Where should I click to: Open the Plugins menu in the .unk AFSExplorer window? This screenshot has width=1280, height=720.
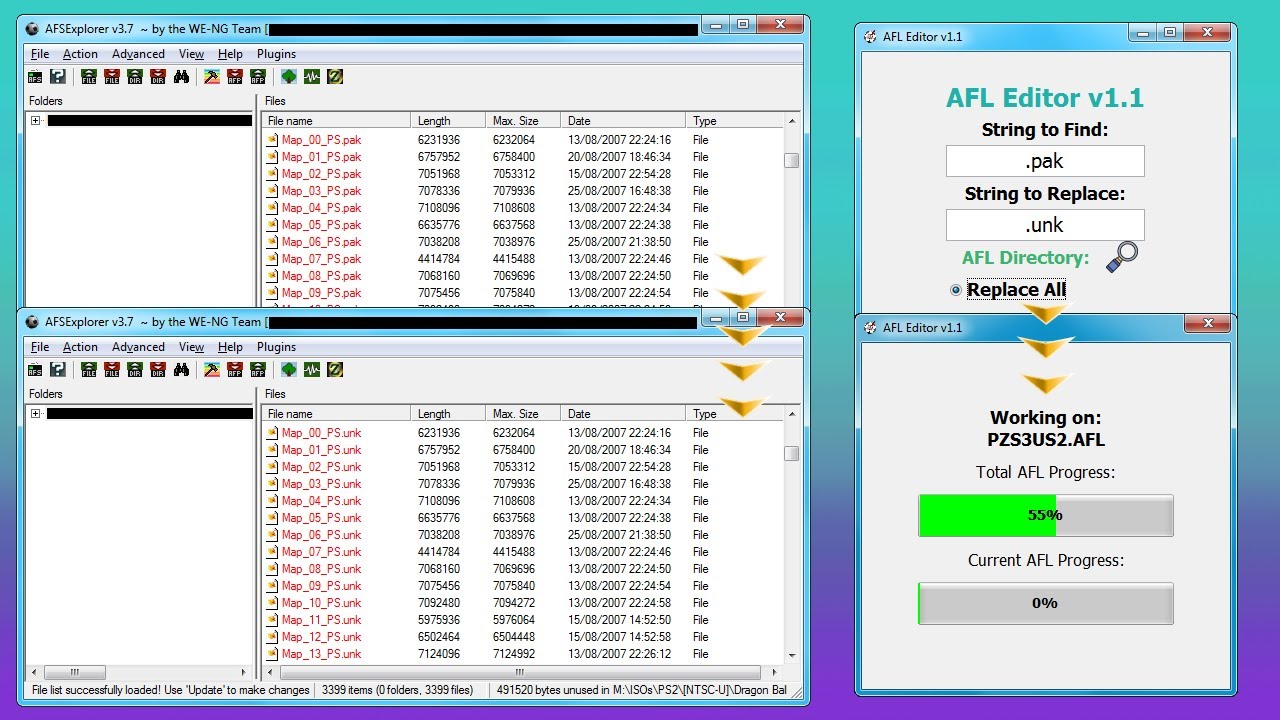tap(276, 347)
